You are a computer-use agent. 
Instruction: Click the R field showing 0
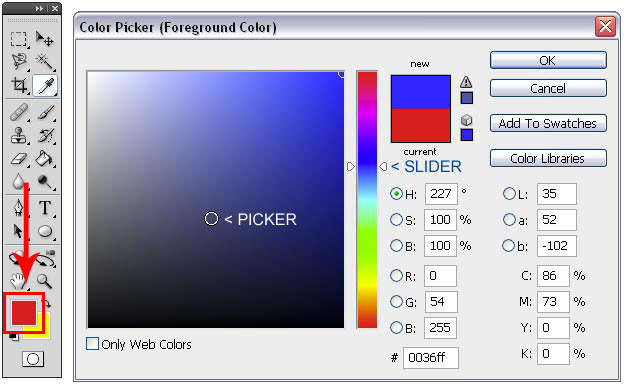coord(440,276)
